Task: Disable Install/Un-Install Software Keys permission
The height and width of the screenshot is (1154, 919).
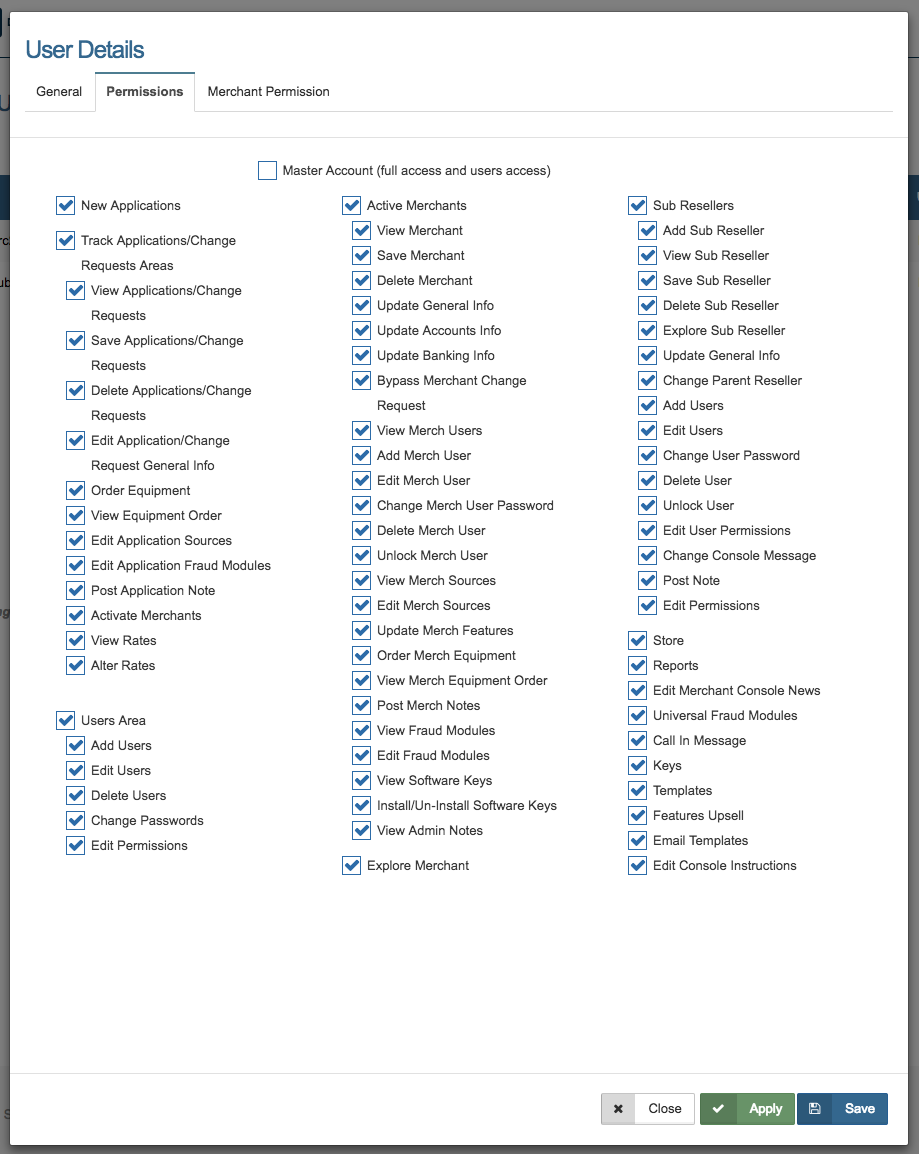Action: [362, 806]
